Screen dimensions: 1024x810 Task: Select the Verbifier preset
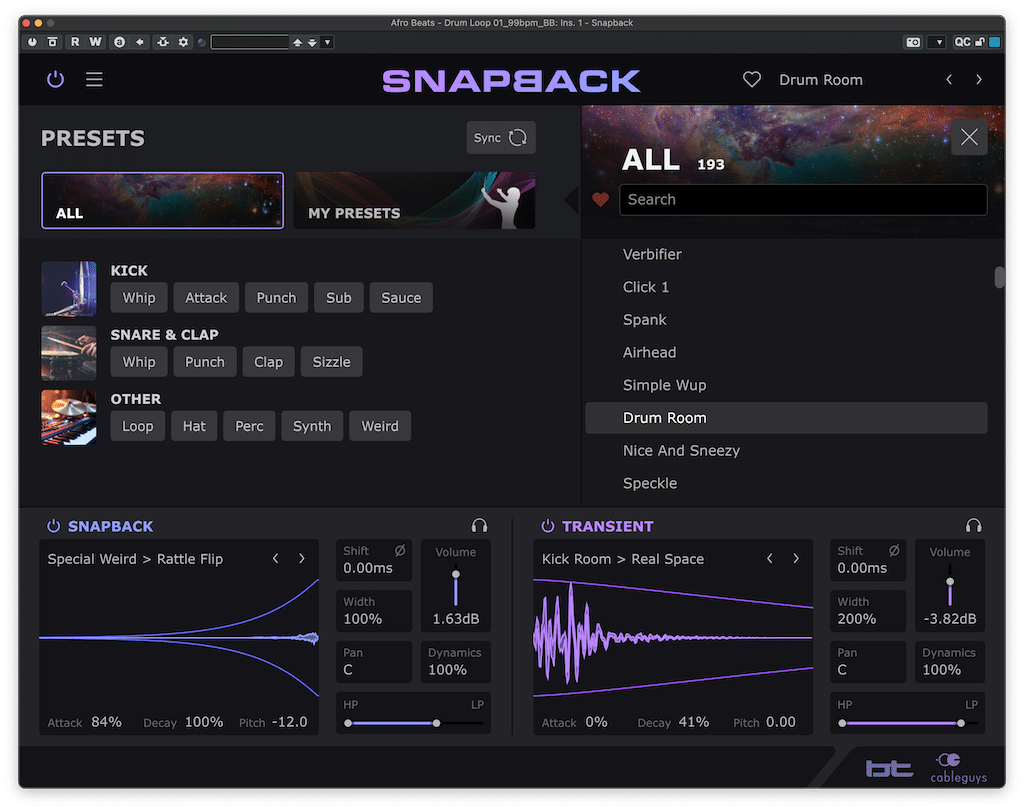click(x=786, y=255)
